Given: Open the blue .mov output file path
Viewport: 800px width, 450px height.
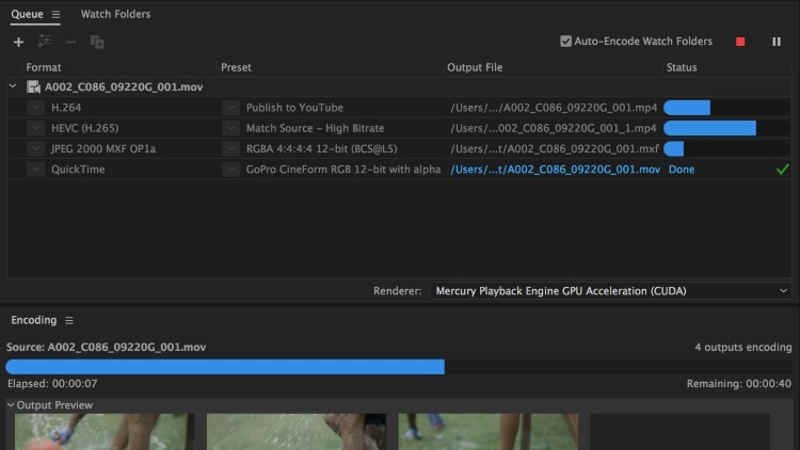Looking at the screenshot, I should pos(555,169).
